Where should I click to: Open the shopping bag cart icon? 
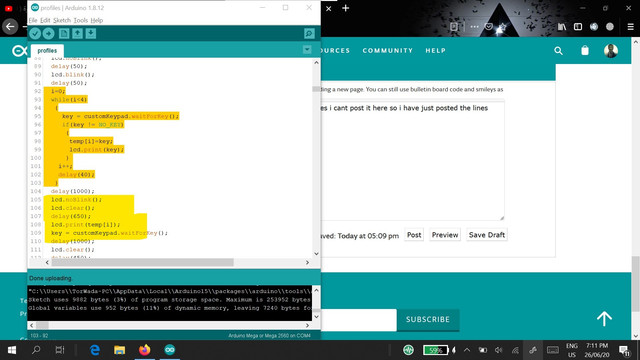coord(585,50)
